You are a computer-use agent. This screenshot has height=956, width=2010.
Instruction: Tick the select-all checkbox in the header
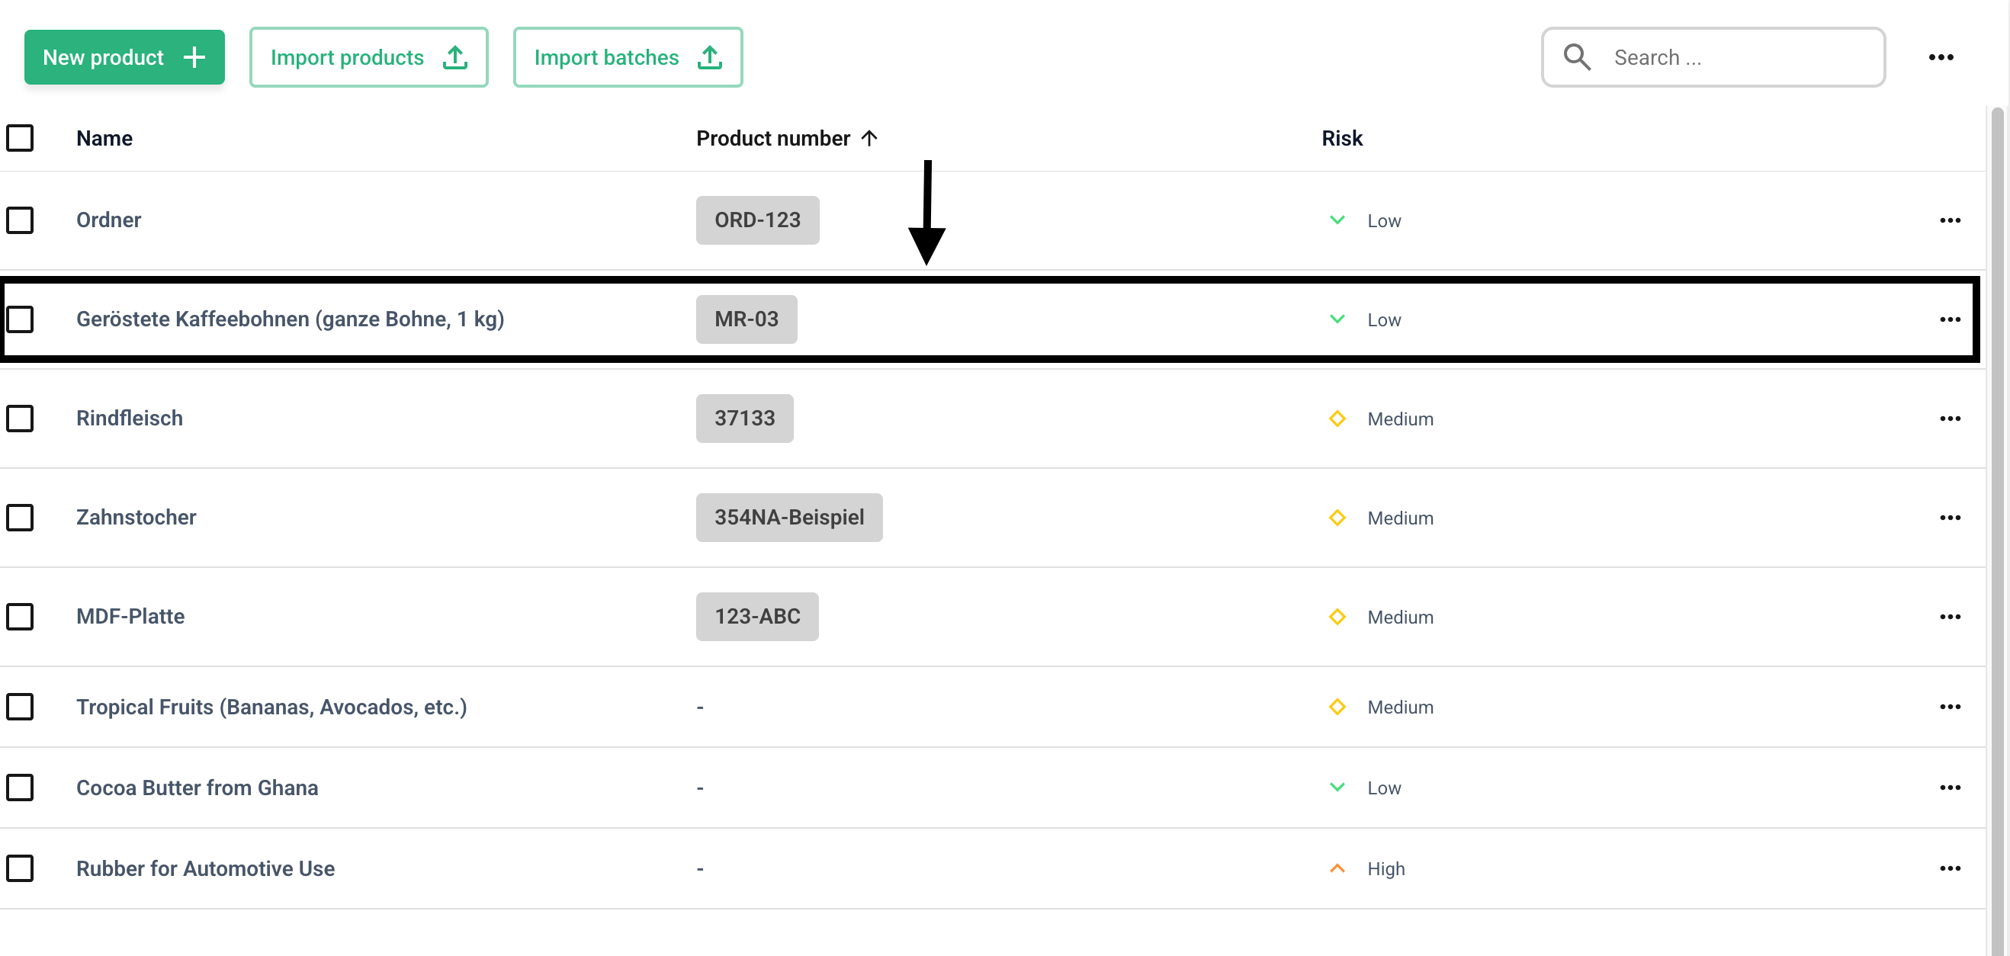[x=20, y=138]
